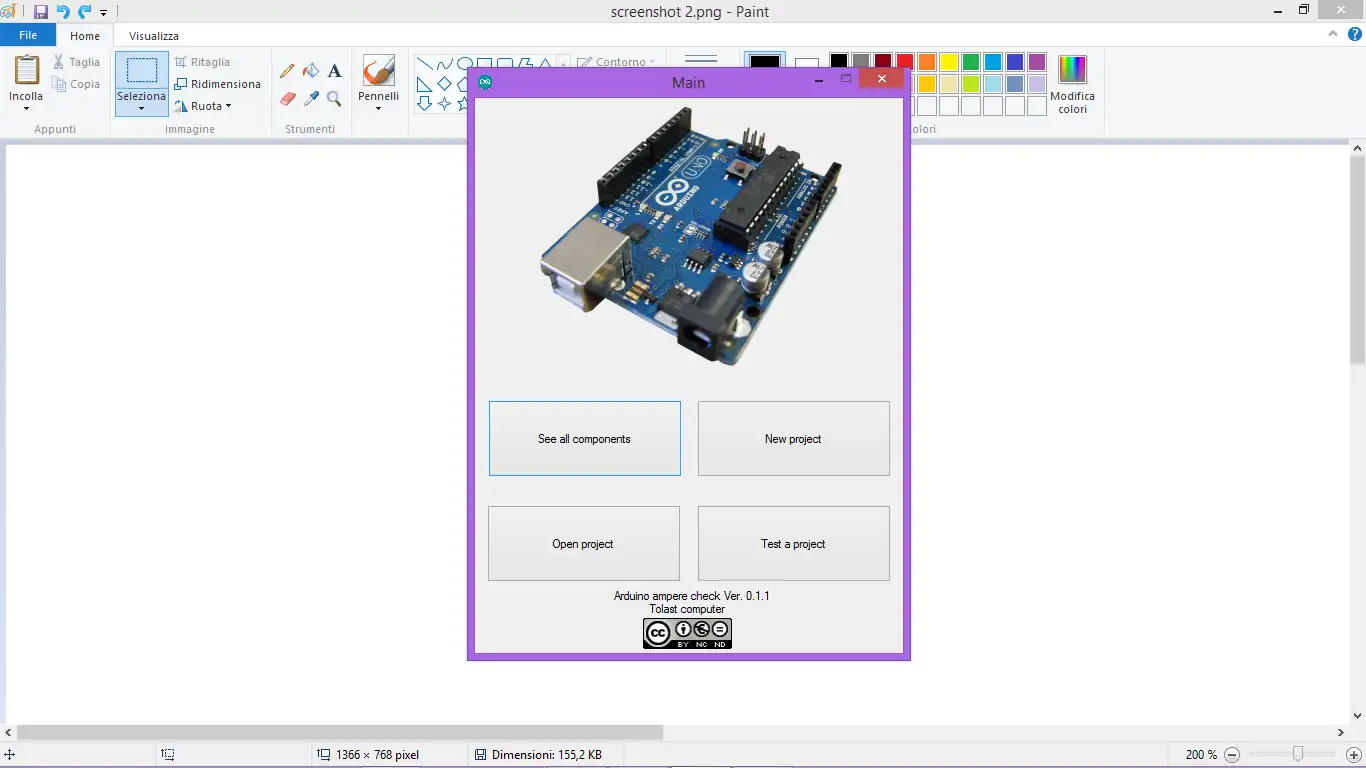Viewport: 1366px width, 768px height.
Task: Click the Undo arrow icon
Action: (63, 12)
